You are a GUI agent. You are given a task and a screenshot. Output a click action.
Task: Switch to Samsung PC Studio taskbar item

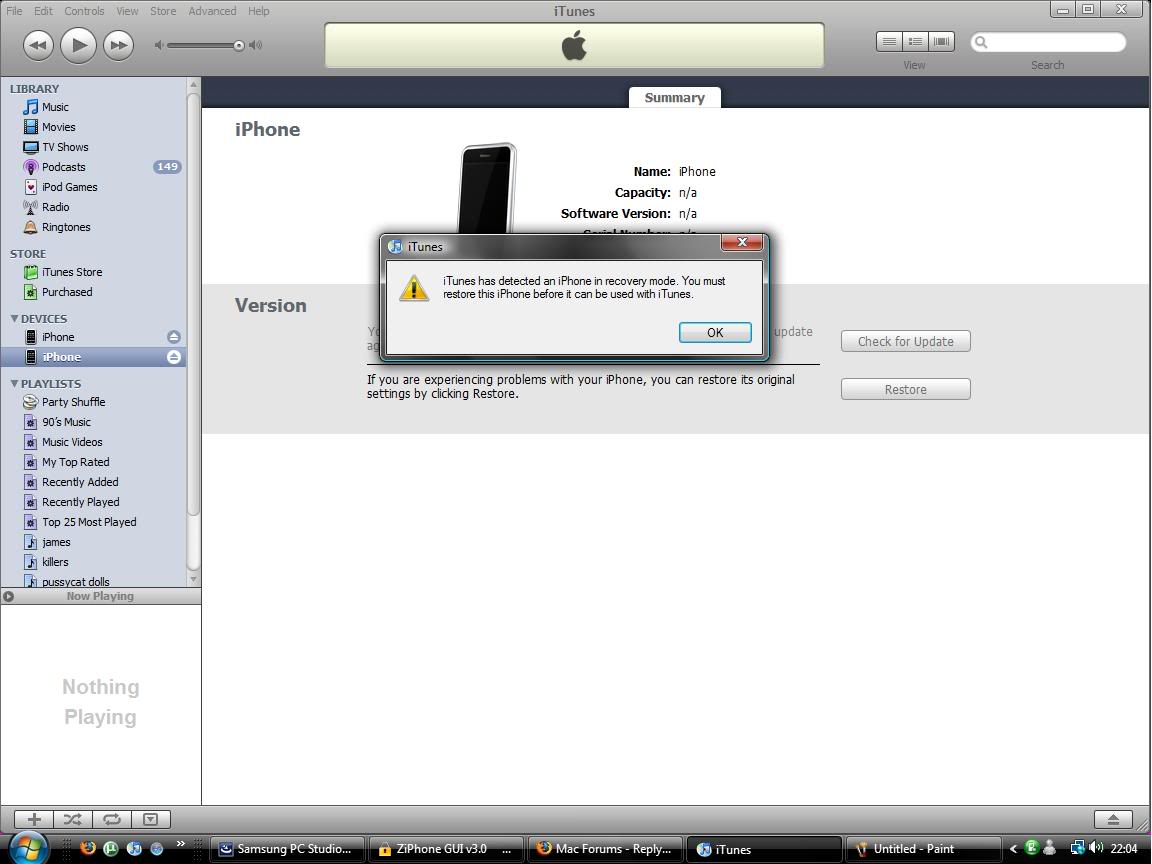[288, 849]
